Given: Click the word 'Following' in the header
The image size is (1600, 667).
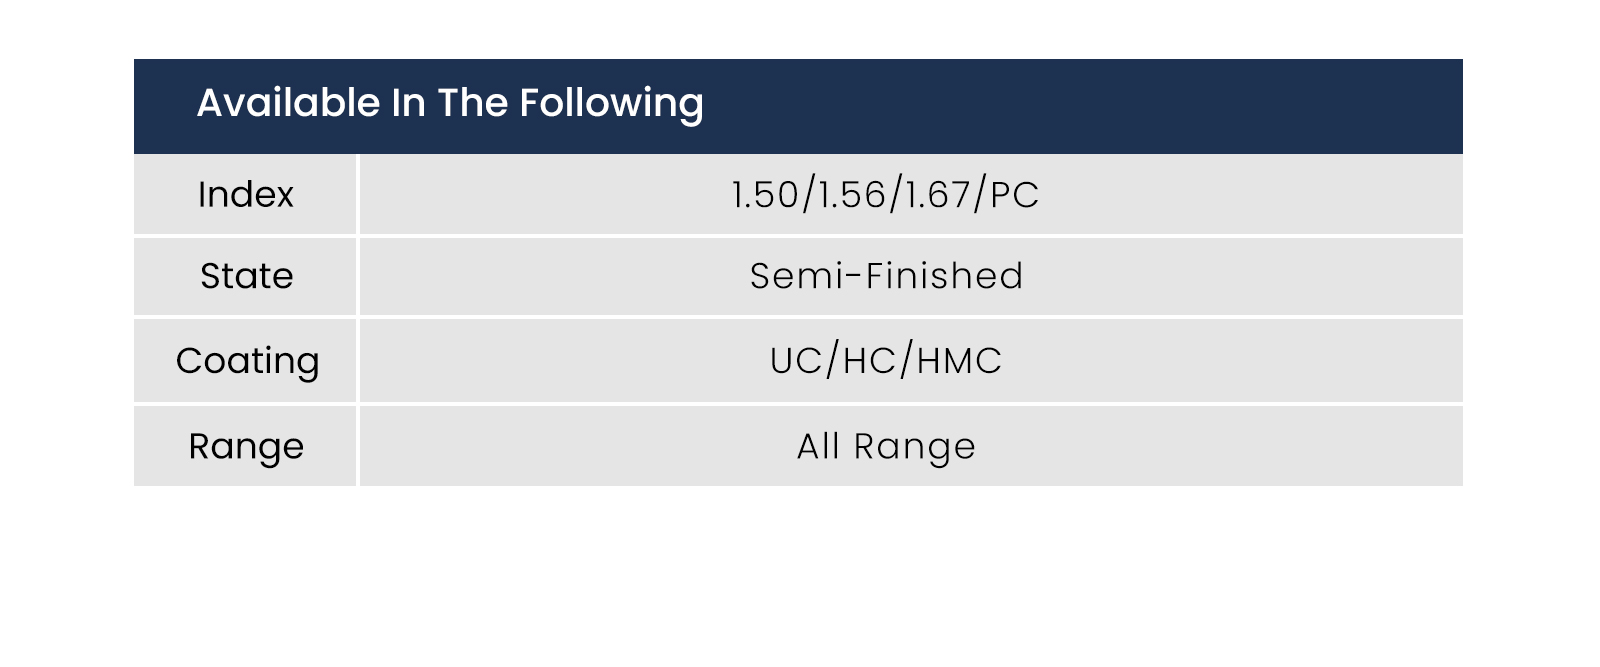Looking at the screenshot, I should coord(612,104).
